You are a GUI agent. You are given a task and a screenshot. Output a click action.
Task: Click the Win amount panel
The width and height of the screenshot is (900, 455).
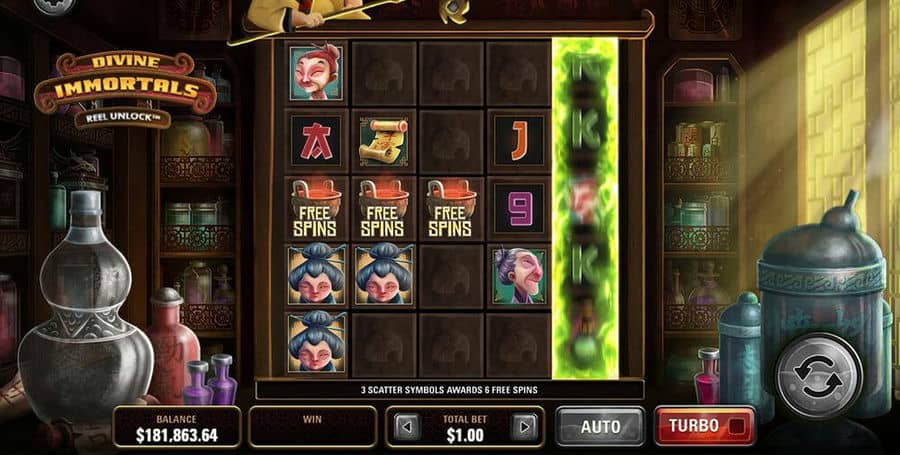(x=313, y=427)
